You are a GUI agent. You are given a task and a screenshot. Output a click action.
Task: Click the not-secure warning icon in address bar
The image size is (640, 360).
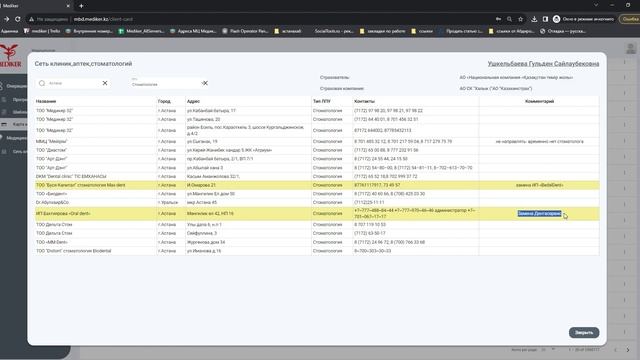(x=31, y=19)
